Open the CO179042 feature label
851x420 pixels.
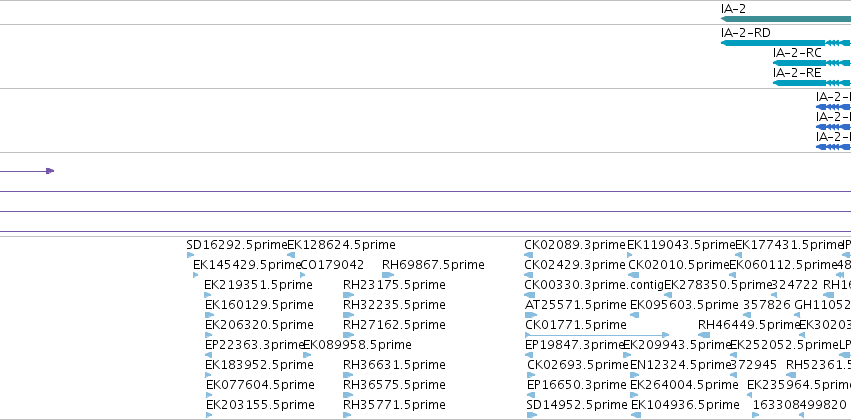(x=332, y=265)
